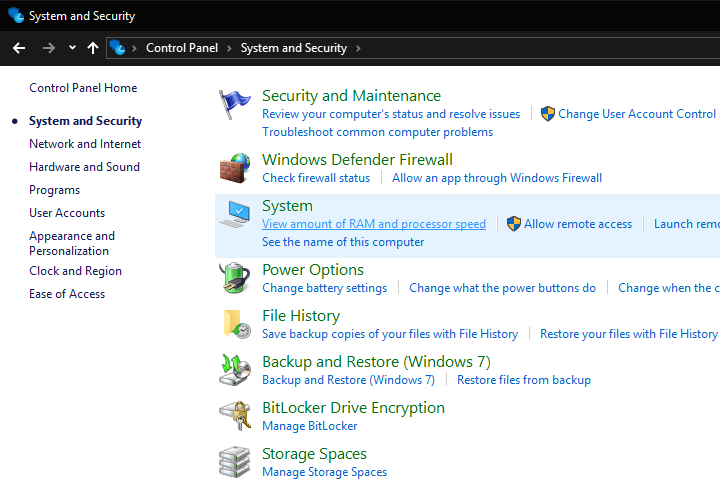Click the Power Options battery icon
The width and height of the screenshot is (720, 480).
[x=235, y=277]
